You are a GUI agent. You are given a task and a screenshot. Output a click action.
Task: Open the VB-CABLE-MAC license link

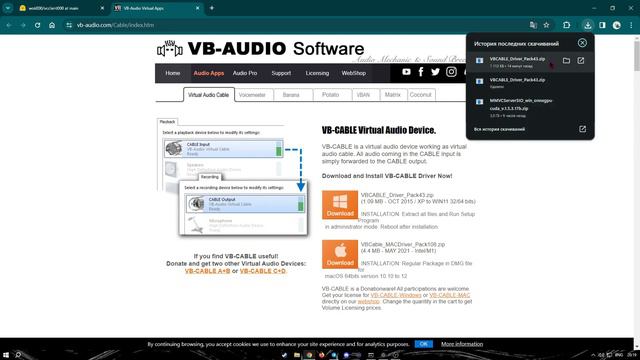click(450, 295)
